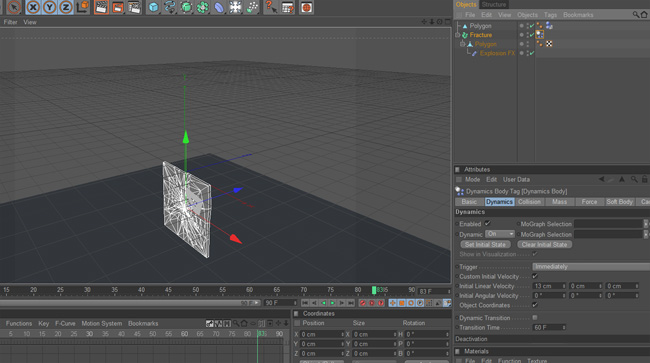Screen dimensions: 650x363
Task: Go to start of animation
Action: (x=305, y=303)
